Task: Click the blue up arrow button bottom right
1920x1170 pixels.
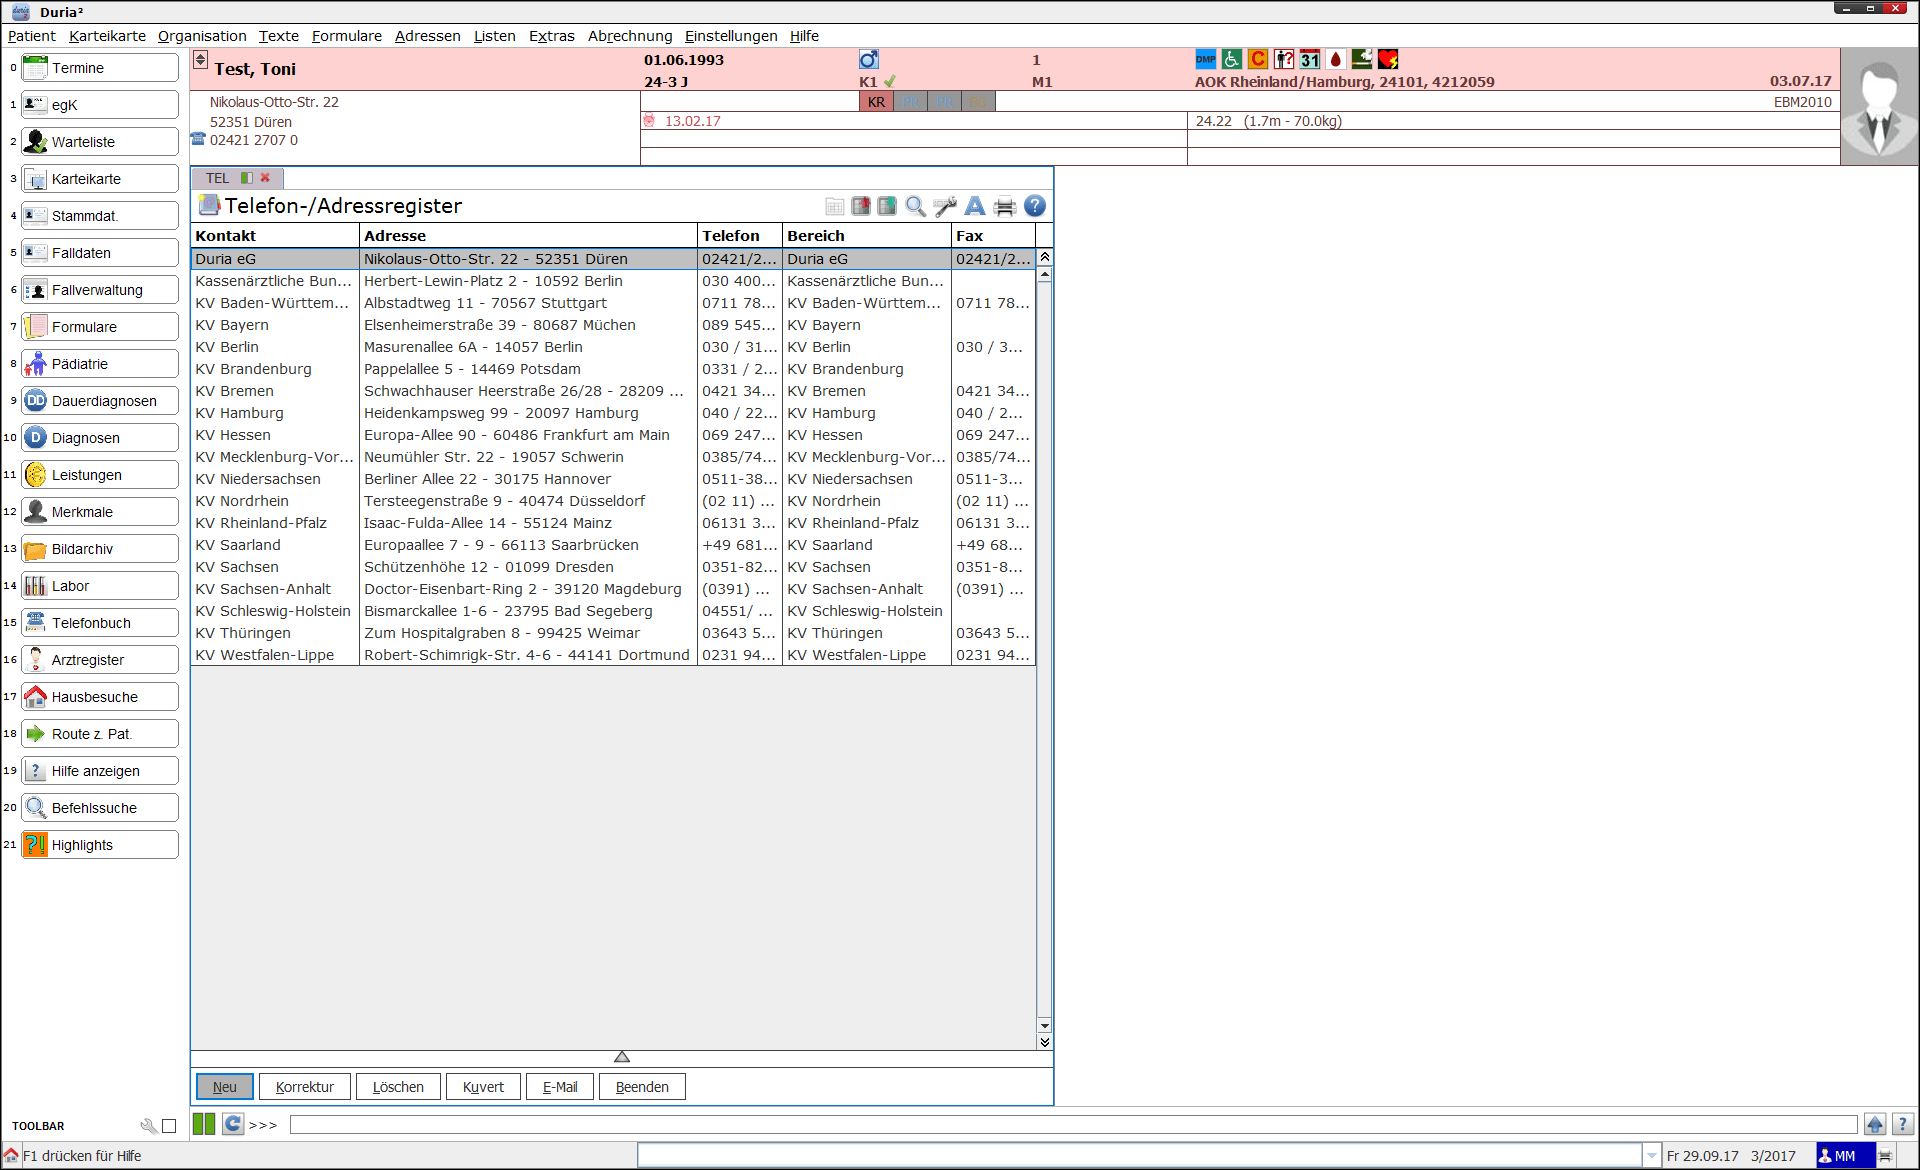Action: pyautogui.click(x=1875, y=1124)
